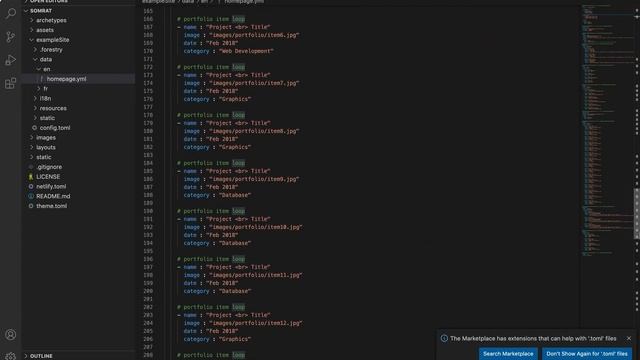Click the text "images/portfolio/item11.jpg"

pyautogui.click(x=256, y=275)
